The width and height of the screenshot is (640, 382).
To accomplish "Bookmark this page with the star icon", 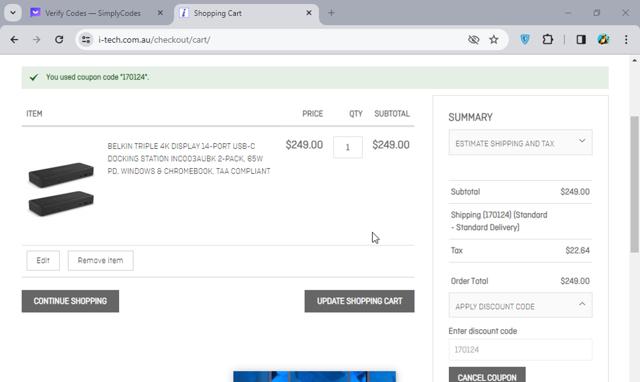I will pyautogui.click(x=494, y=40).
